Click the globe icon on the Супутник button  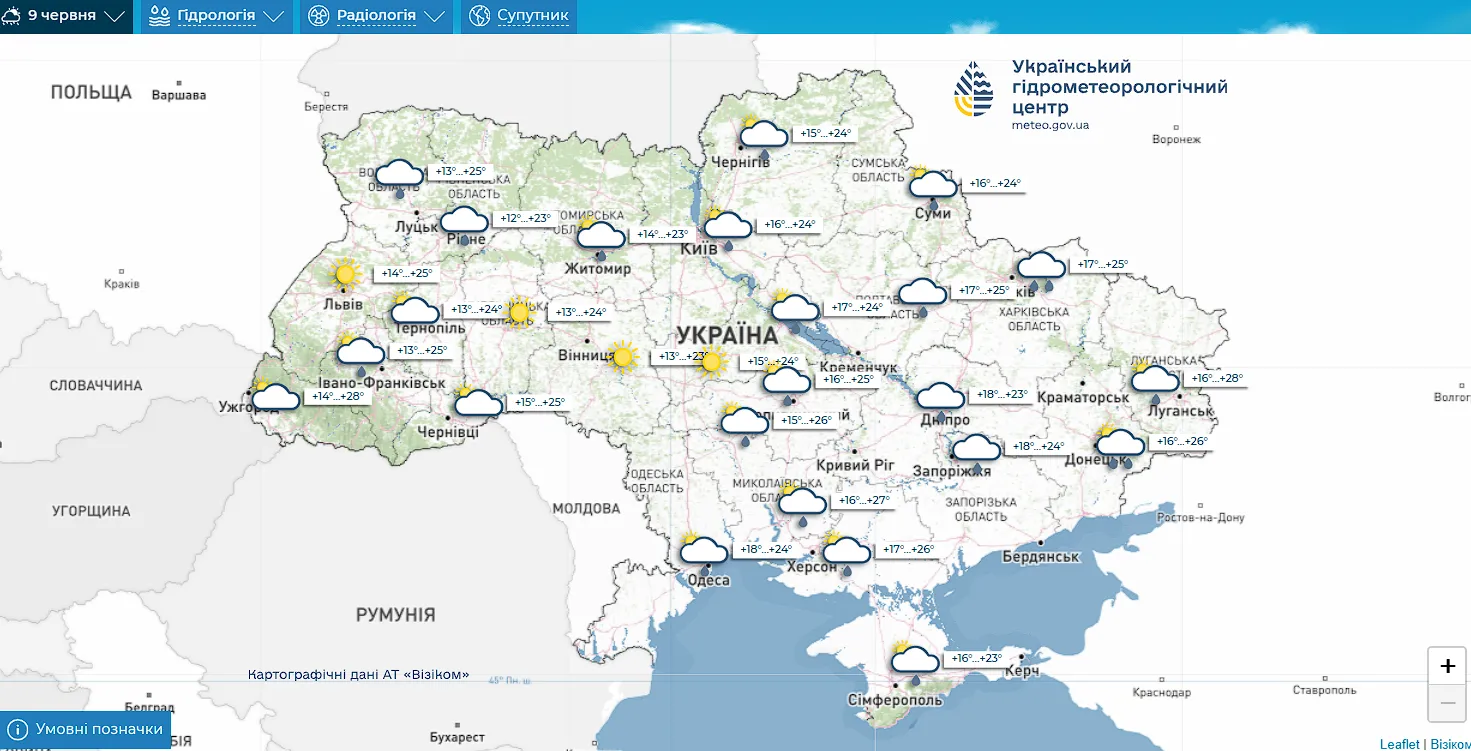(479, 16)
